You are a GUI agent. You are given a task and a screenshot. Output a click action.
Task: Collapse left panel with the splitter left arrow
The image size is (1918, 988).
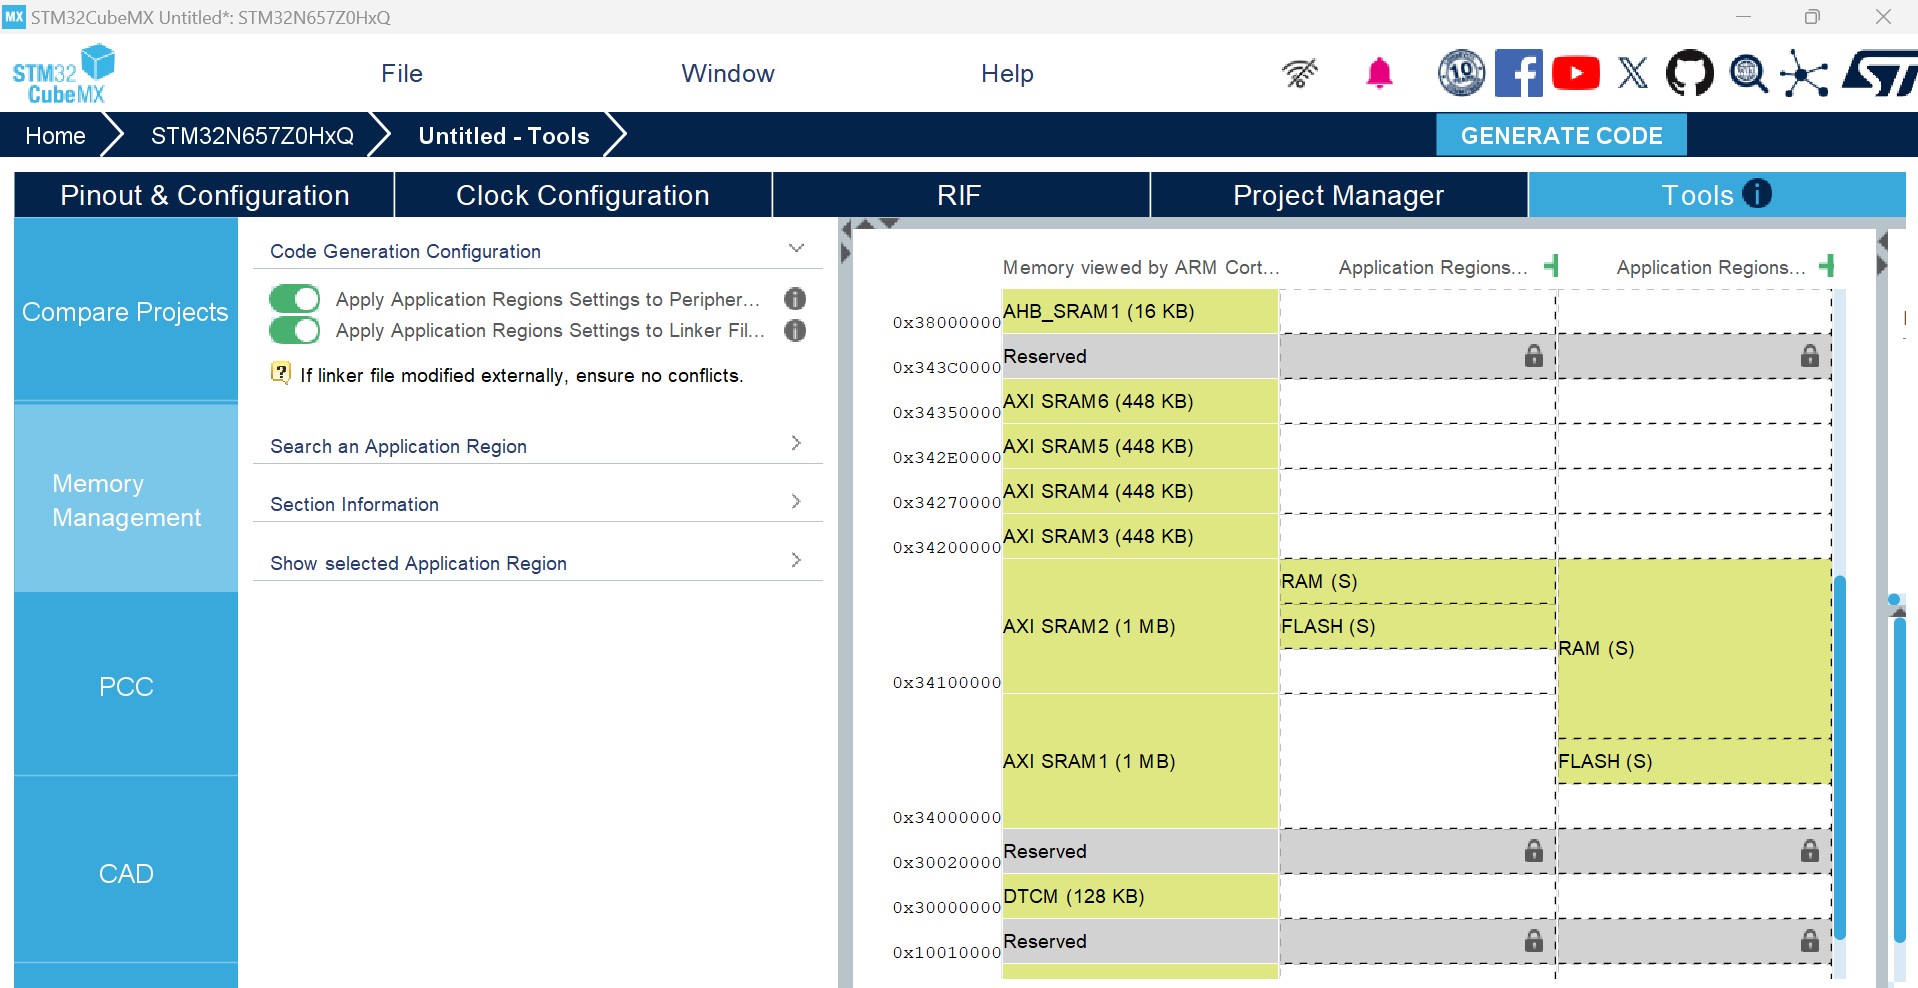pos(846,230)
